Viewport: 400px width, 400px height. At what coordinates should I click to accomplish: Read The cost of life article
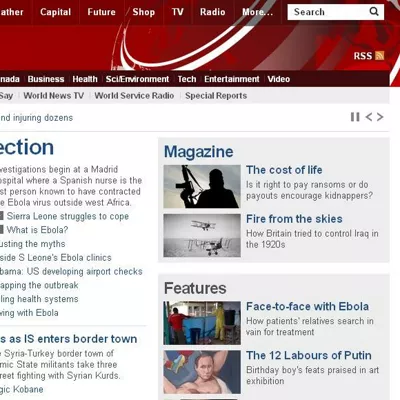[x=284, y=170]
